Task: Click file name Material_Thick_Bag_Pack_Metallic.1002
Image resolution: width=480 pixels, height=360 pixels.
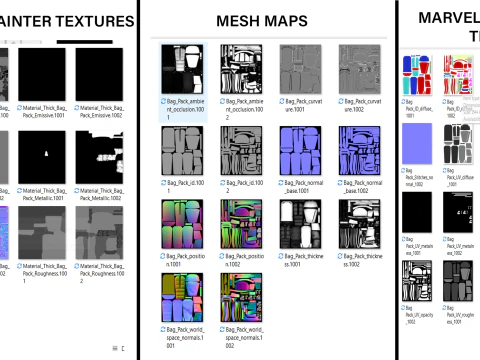Action: tap(102, 194)
